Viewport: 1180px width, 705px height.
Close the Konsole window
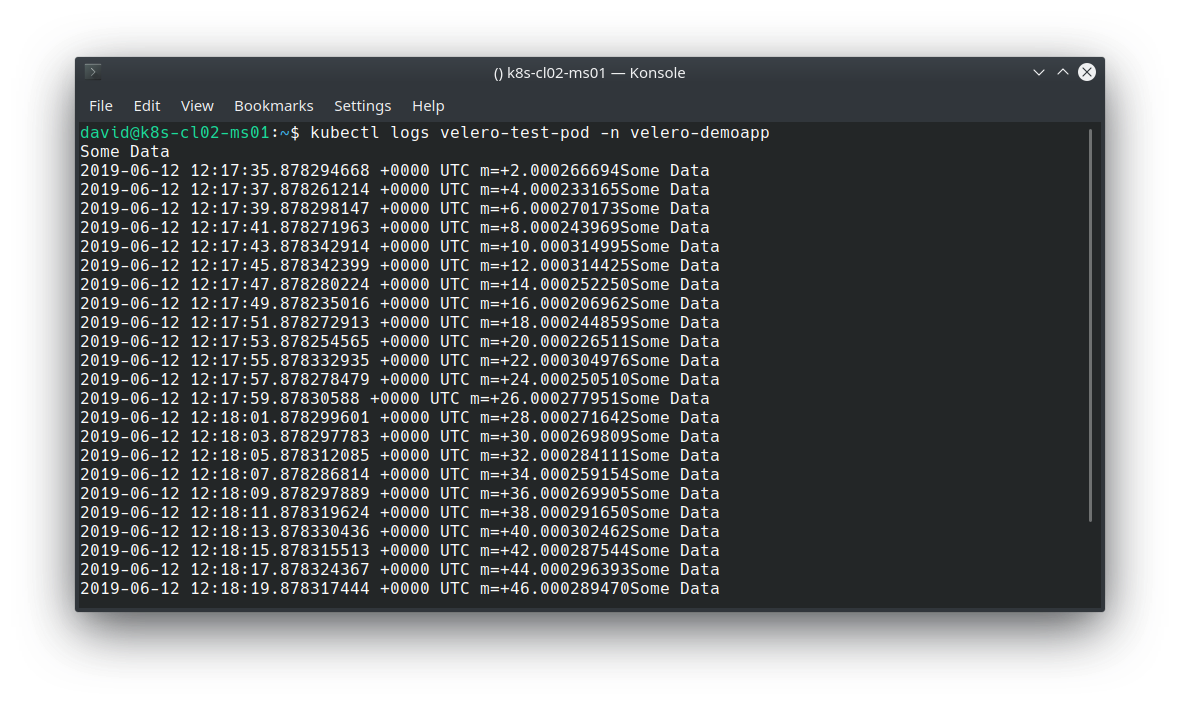pyautogui.click(x=1086, y=72)
